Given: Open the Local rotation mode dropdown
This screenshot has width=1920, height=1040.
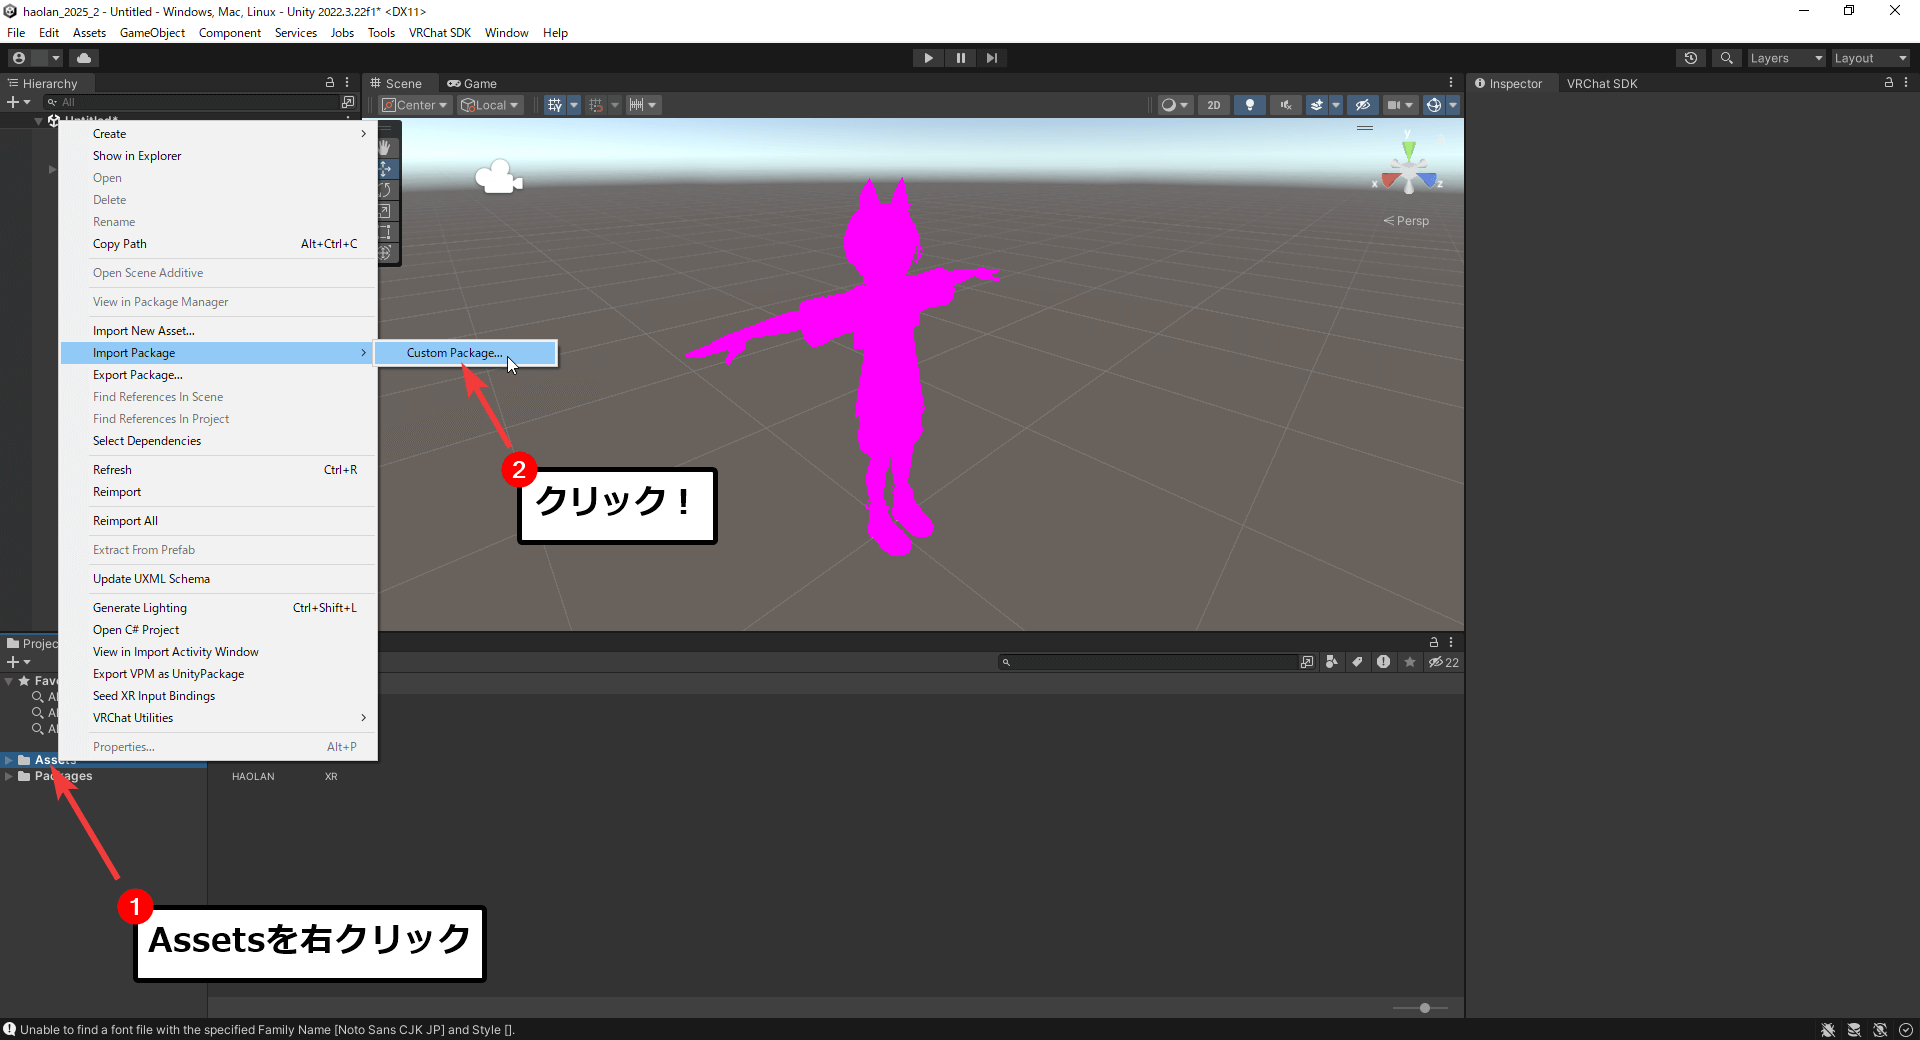Looking at the screenshot, I should click(490, 105).
